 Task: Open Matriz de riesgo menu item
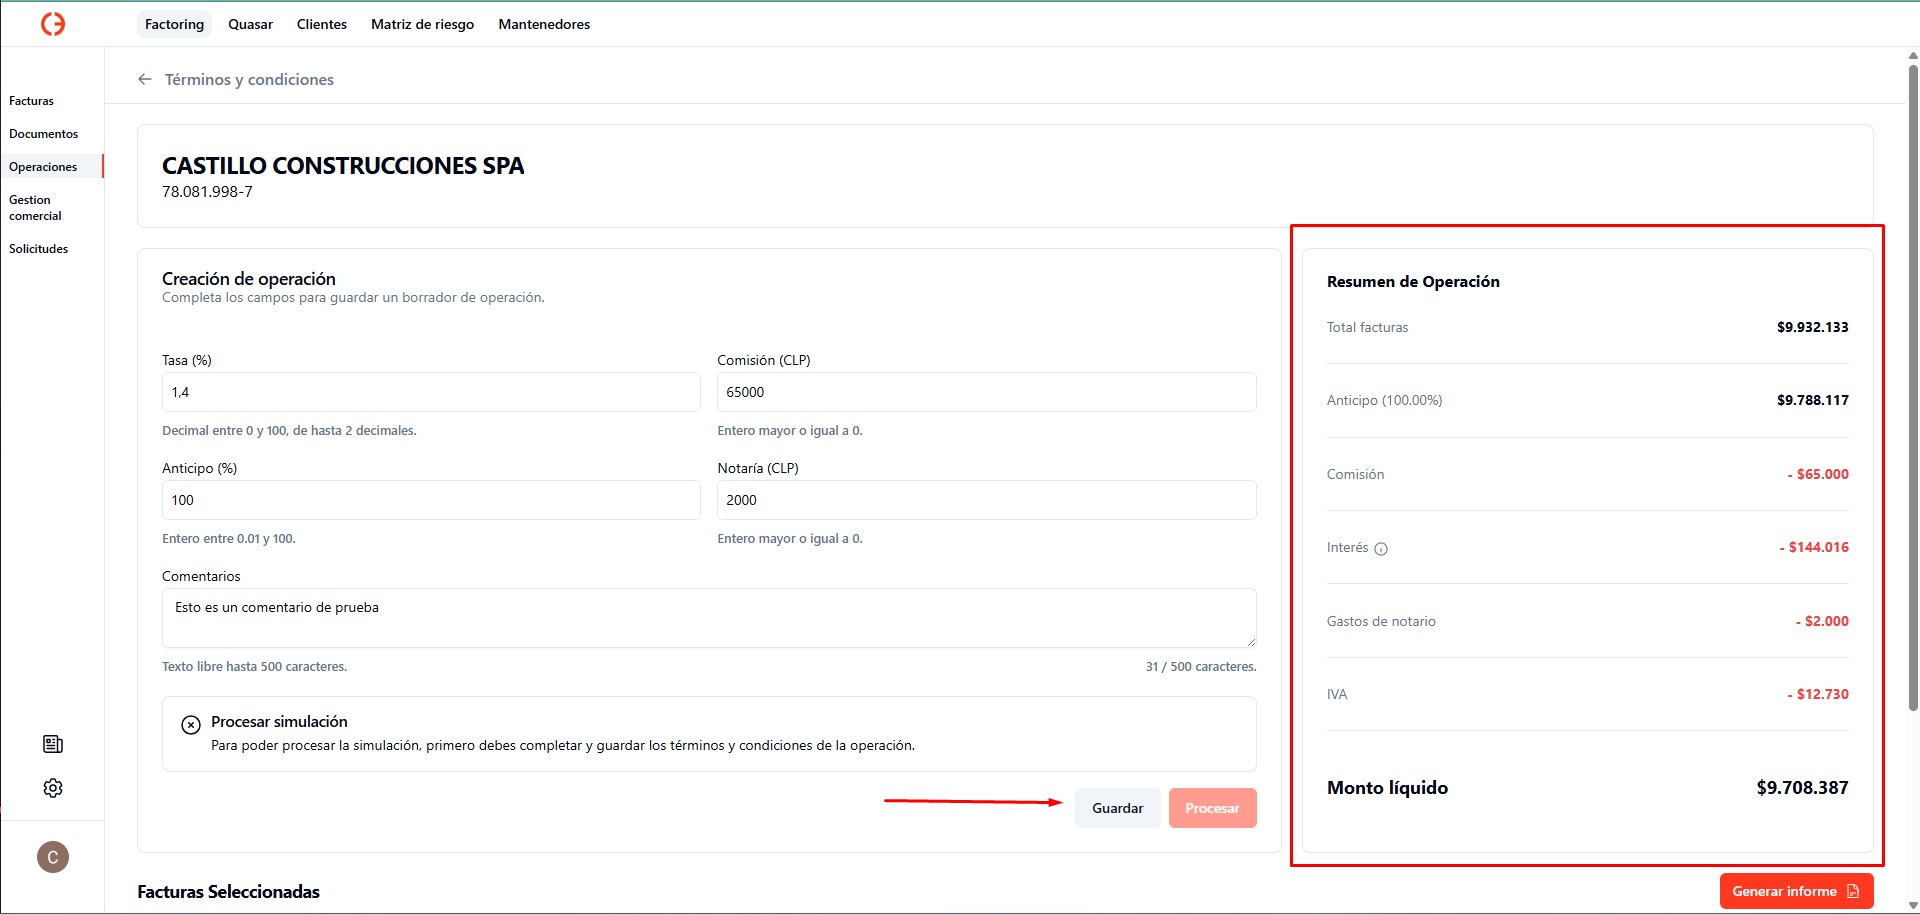[x=422, y=24]
